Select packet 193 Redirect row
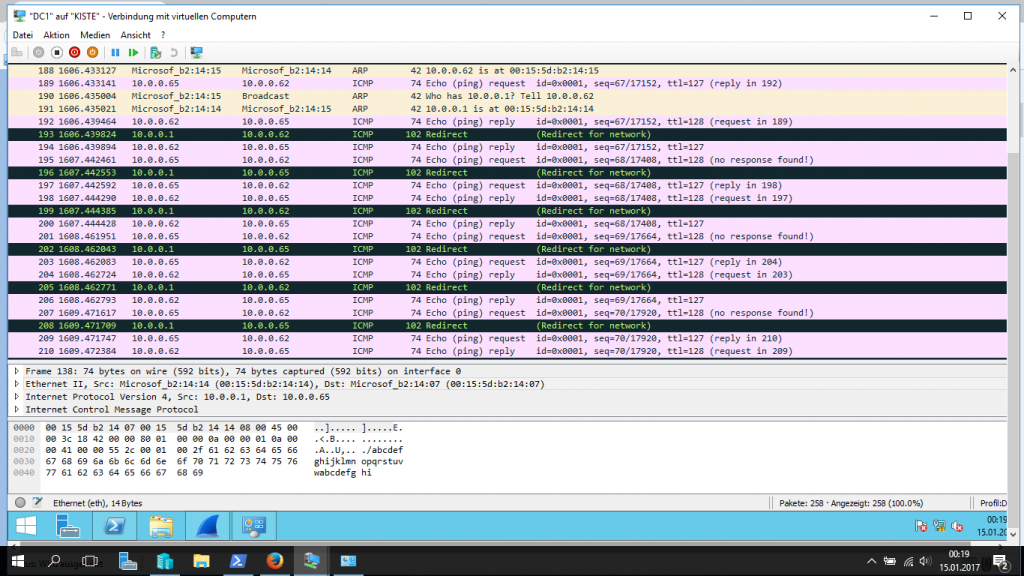 507,135
